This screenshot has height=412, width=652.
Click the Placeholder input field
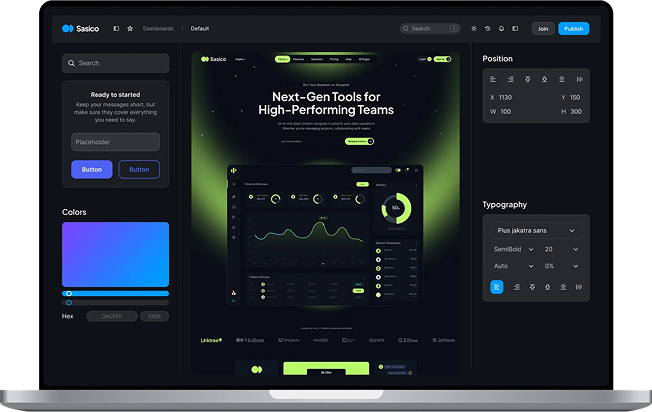coord(115,142)
